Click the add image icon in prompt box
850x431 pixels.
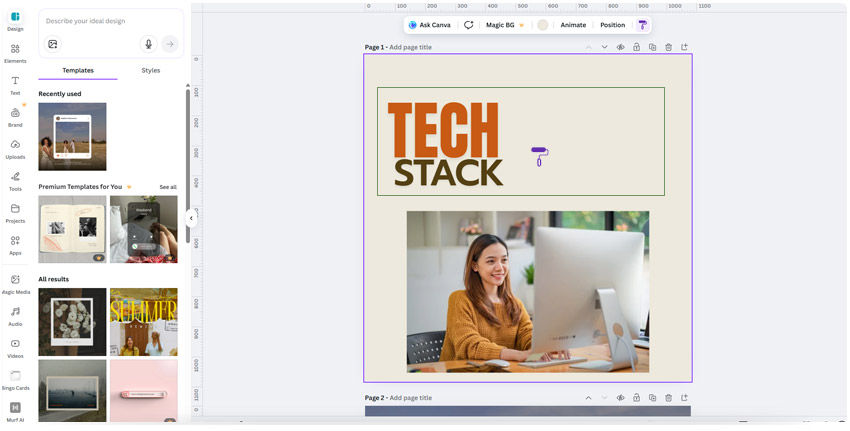pyautogui.click(x=53, y=44)
